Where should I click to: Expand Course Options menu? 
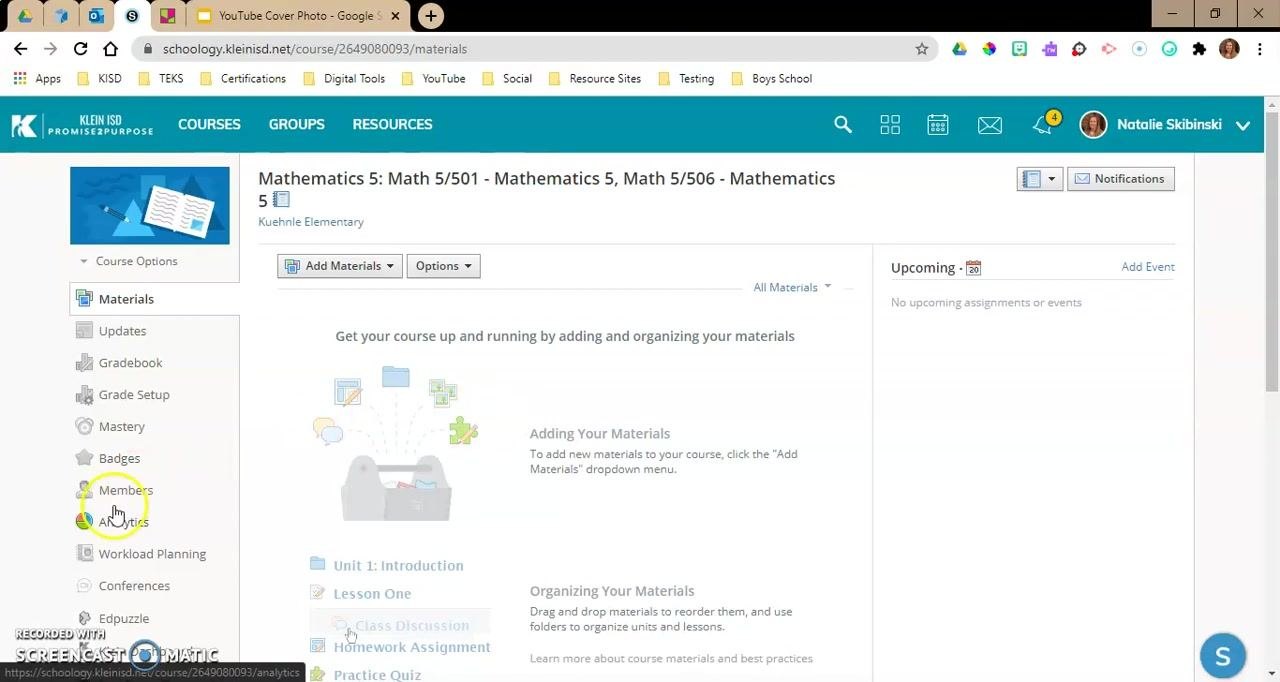(x=128, y=261)
